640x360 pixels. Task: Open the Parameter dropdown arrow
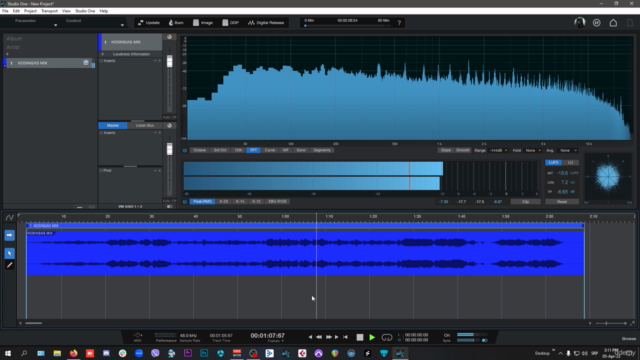click(x=56, y=25)
